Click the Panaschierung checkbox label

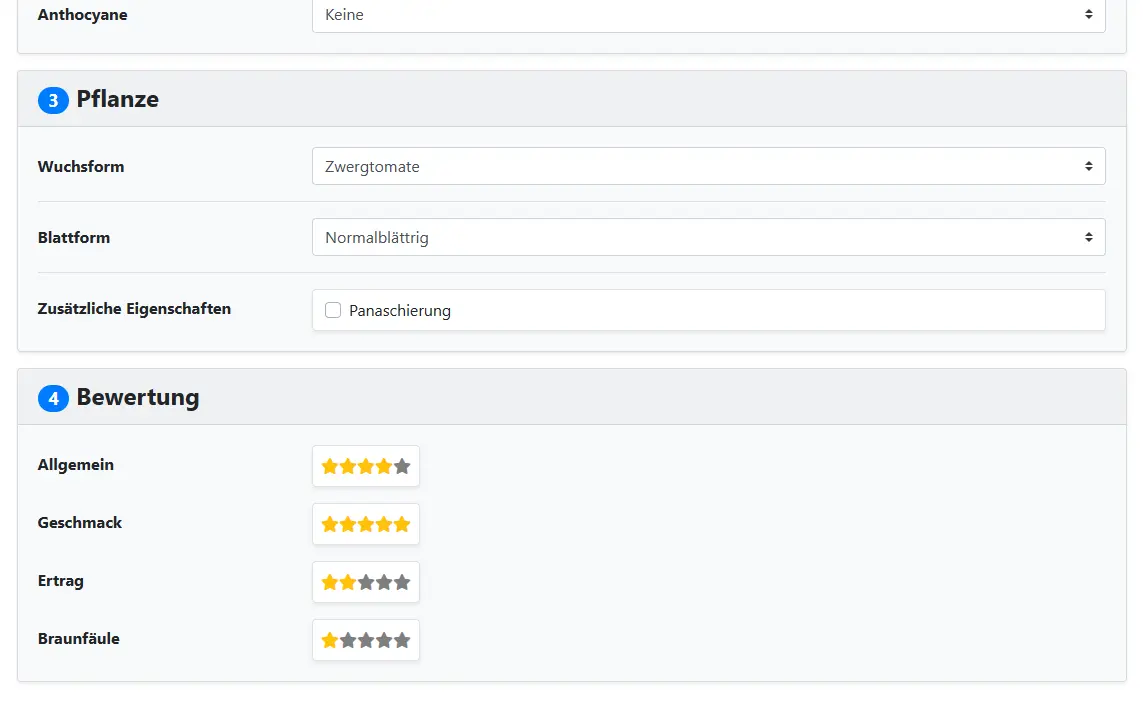[x=400, y=311]
